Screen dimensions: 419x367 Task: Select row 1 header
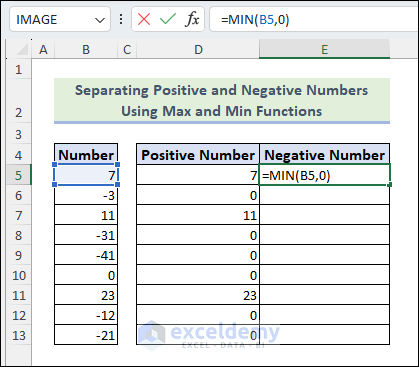18,69
